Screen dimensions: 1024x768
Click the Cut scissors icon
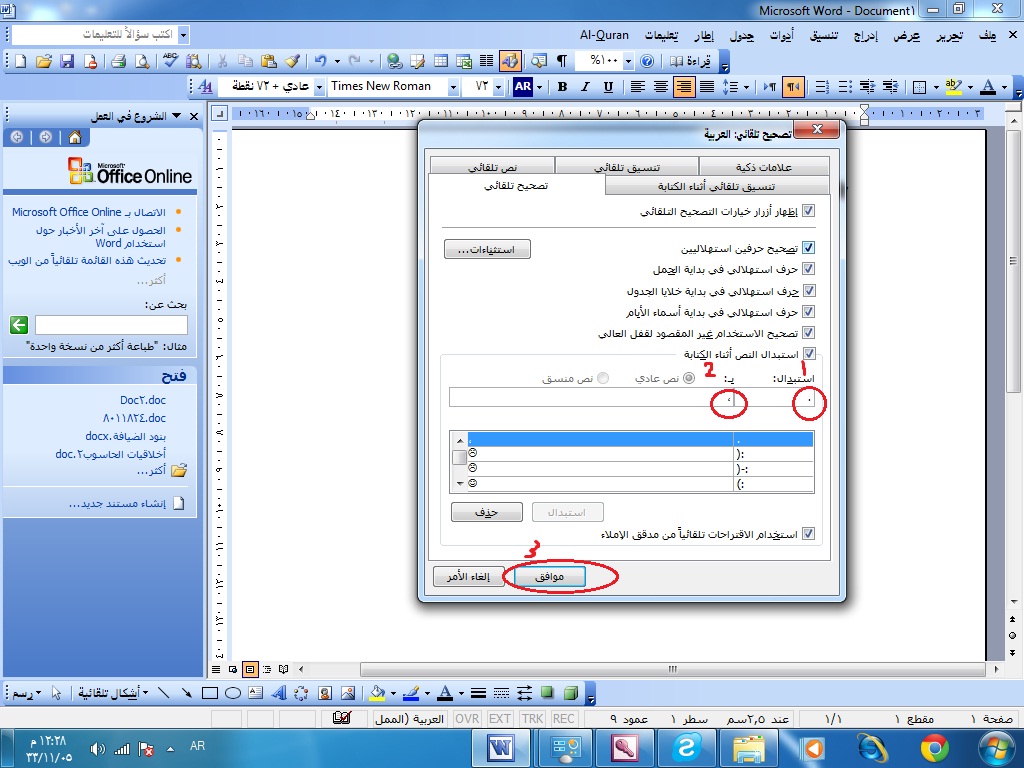222,61
